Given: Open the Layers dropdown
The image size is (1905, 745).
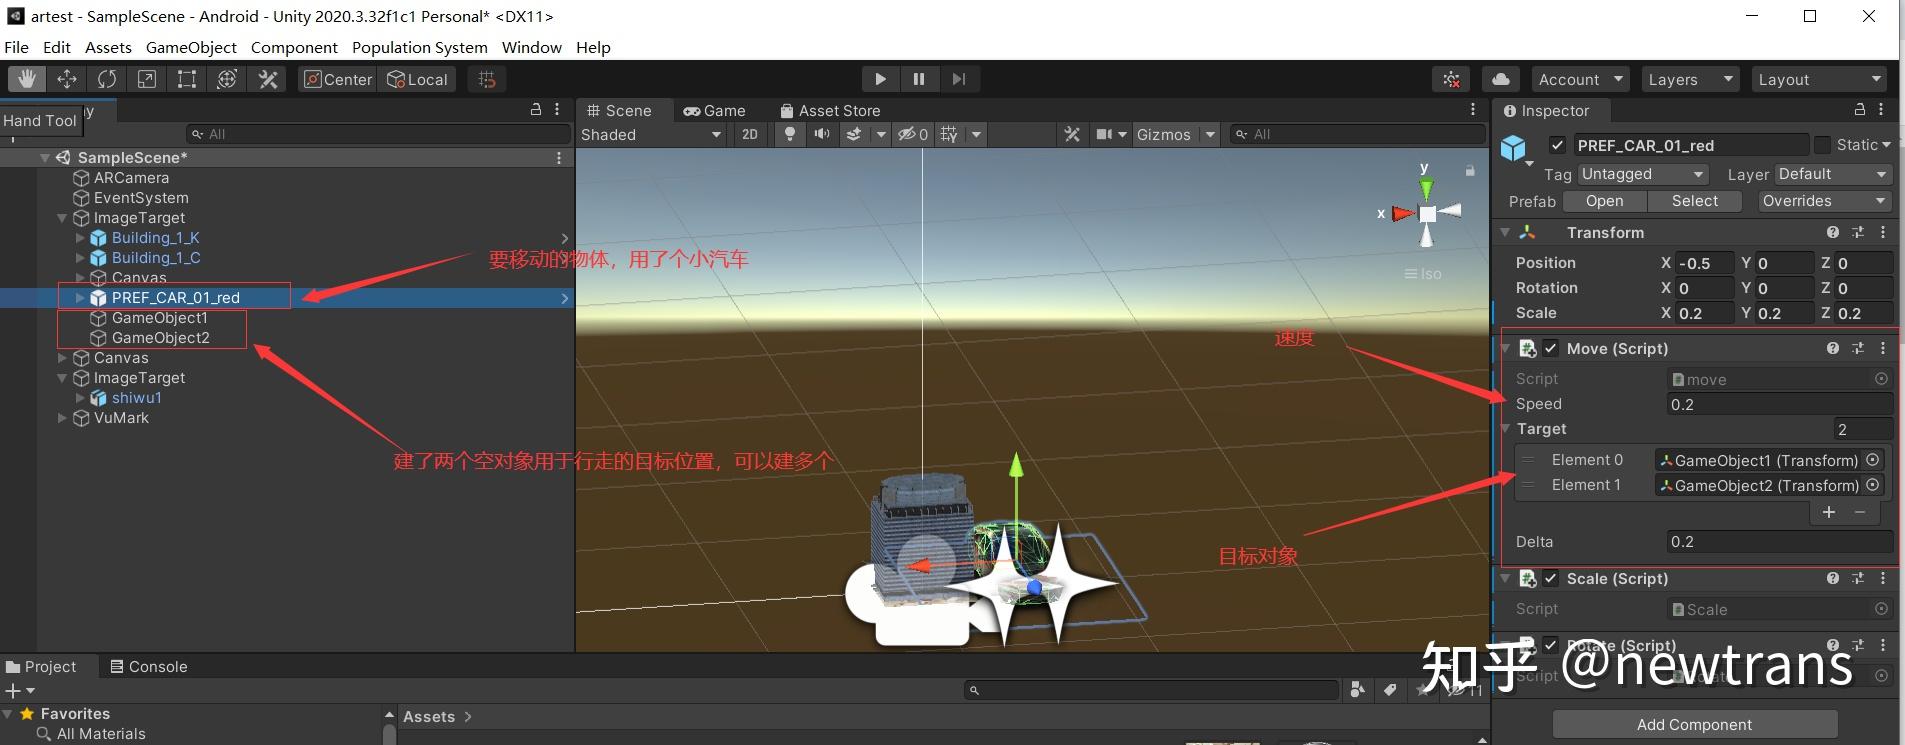Looking at the screenshot, I should 1691,79.
